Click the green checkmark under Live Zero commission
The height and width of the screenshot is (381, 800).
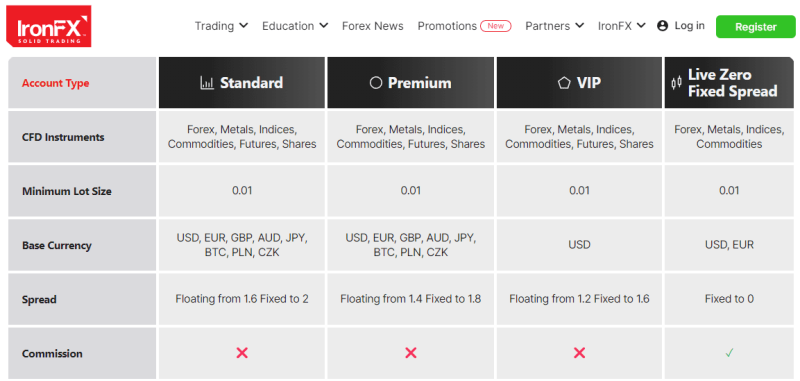click(729, 352)
